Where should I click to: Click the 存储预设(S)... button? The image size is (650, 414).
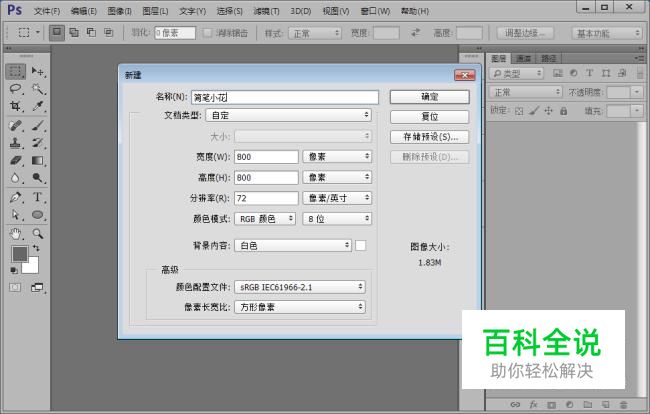click(429, 137)
